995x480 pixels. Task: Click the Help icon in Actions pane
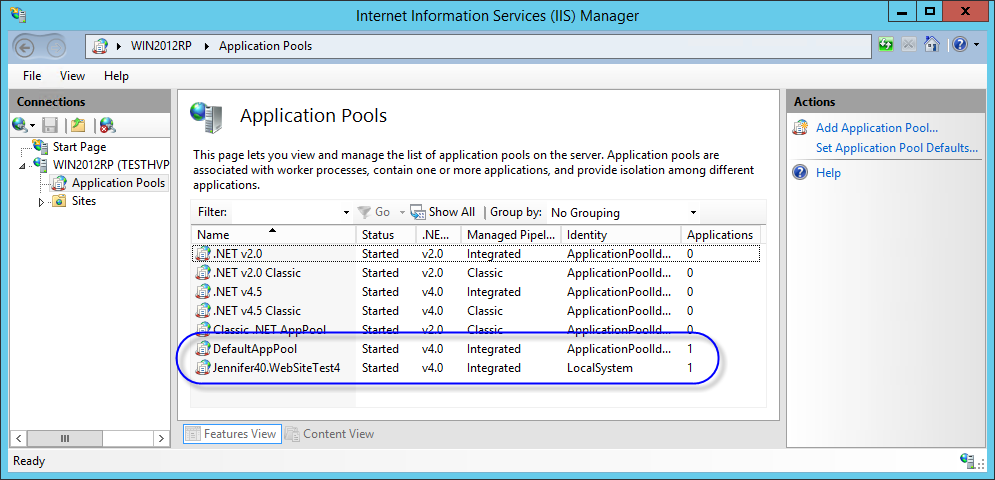(x=800, y=172)
